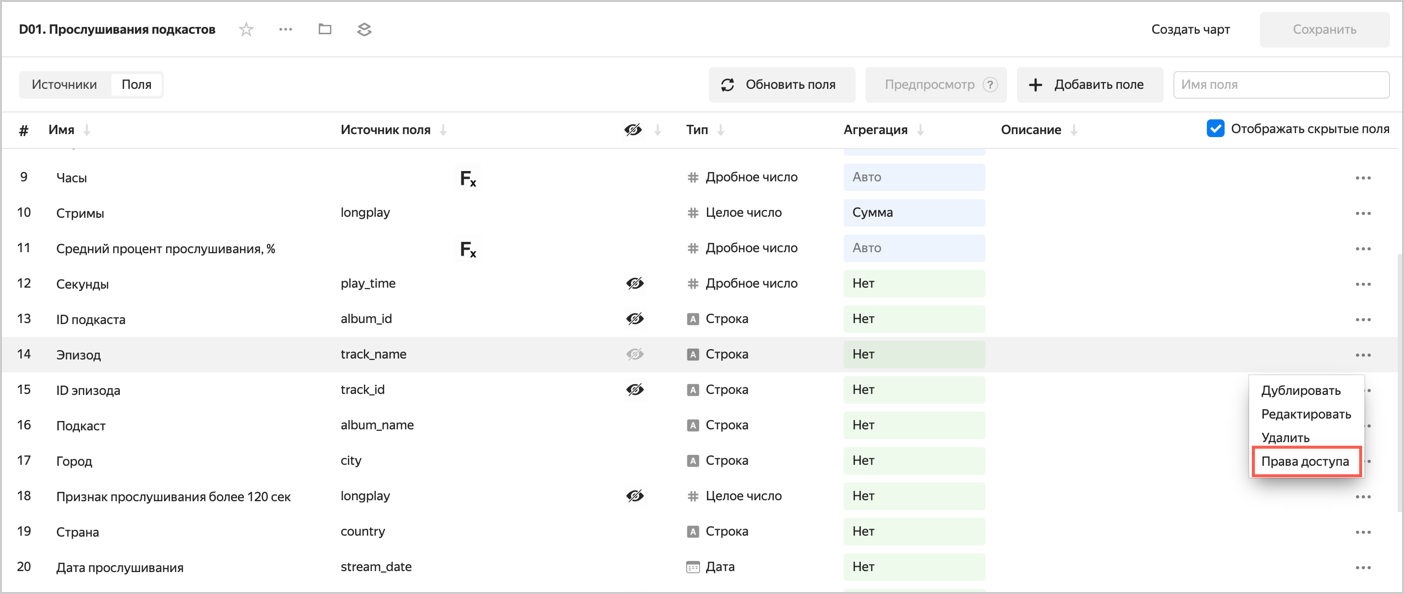Switch to the Источники tab

click(x=64, y=85)
